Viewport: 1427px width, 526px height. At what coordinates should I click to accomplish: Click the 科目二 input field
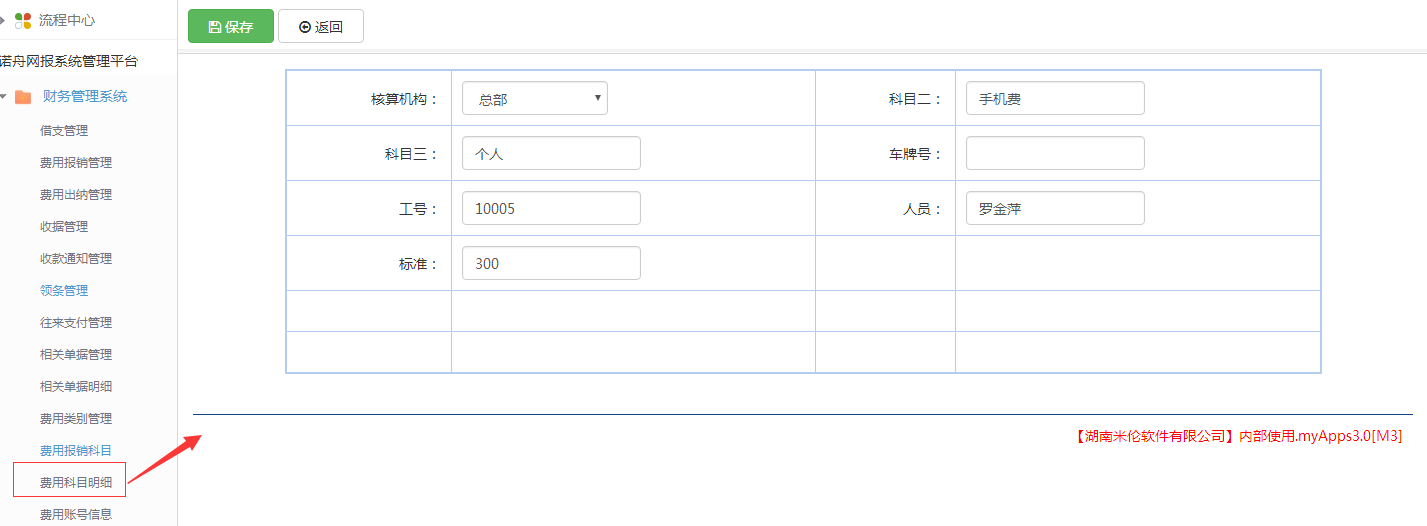point(1055,98)
